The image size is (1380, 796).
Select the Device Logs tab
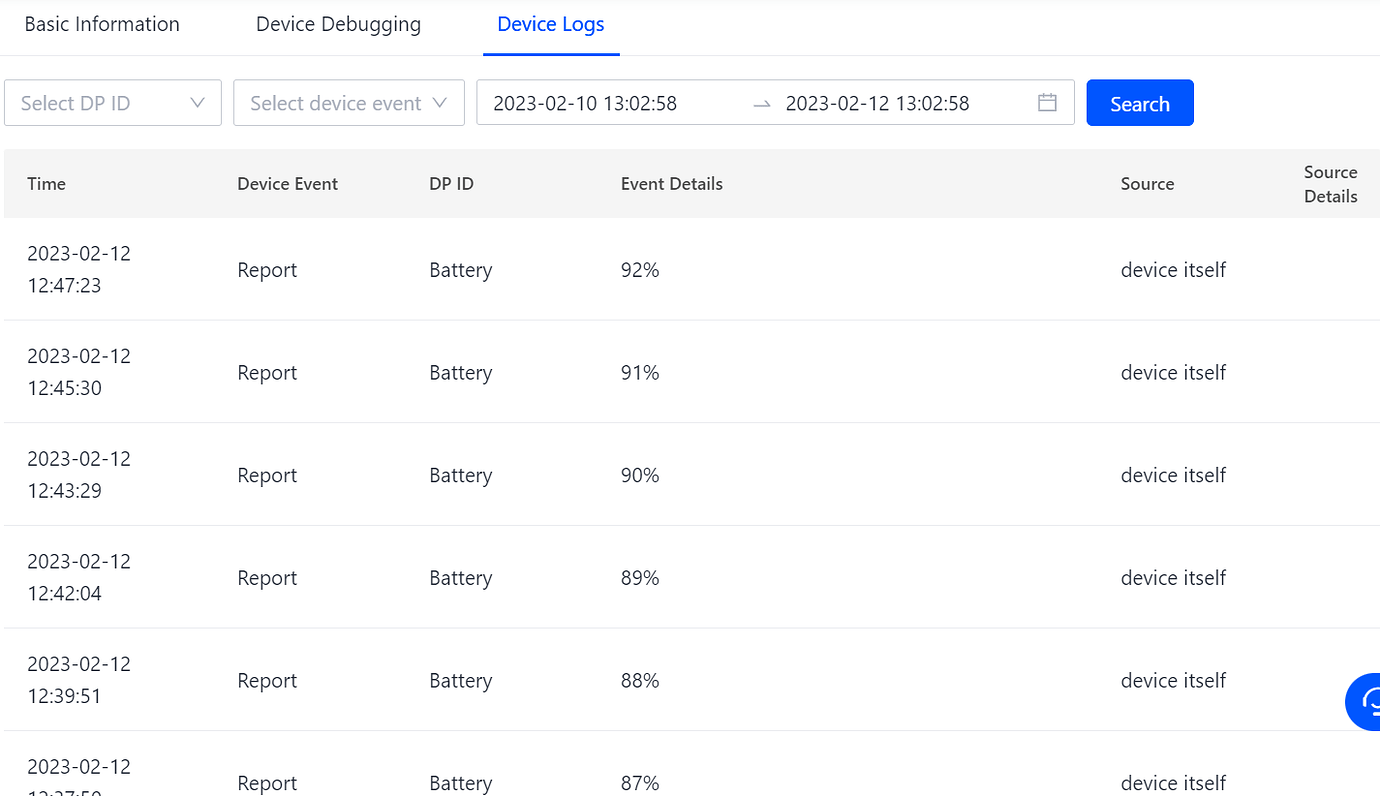[x=551, y=24]
